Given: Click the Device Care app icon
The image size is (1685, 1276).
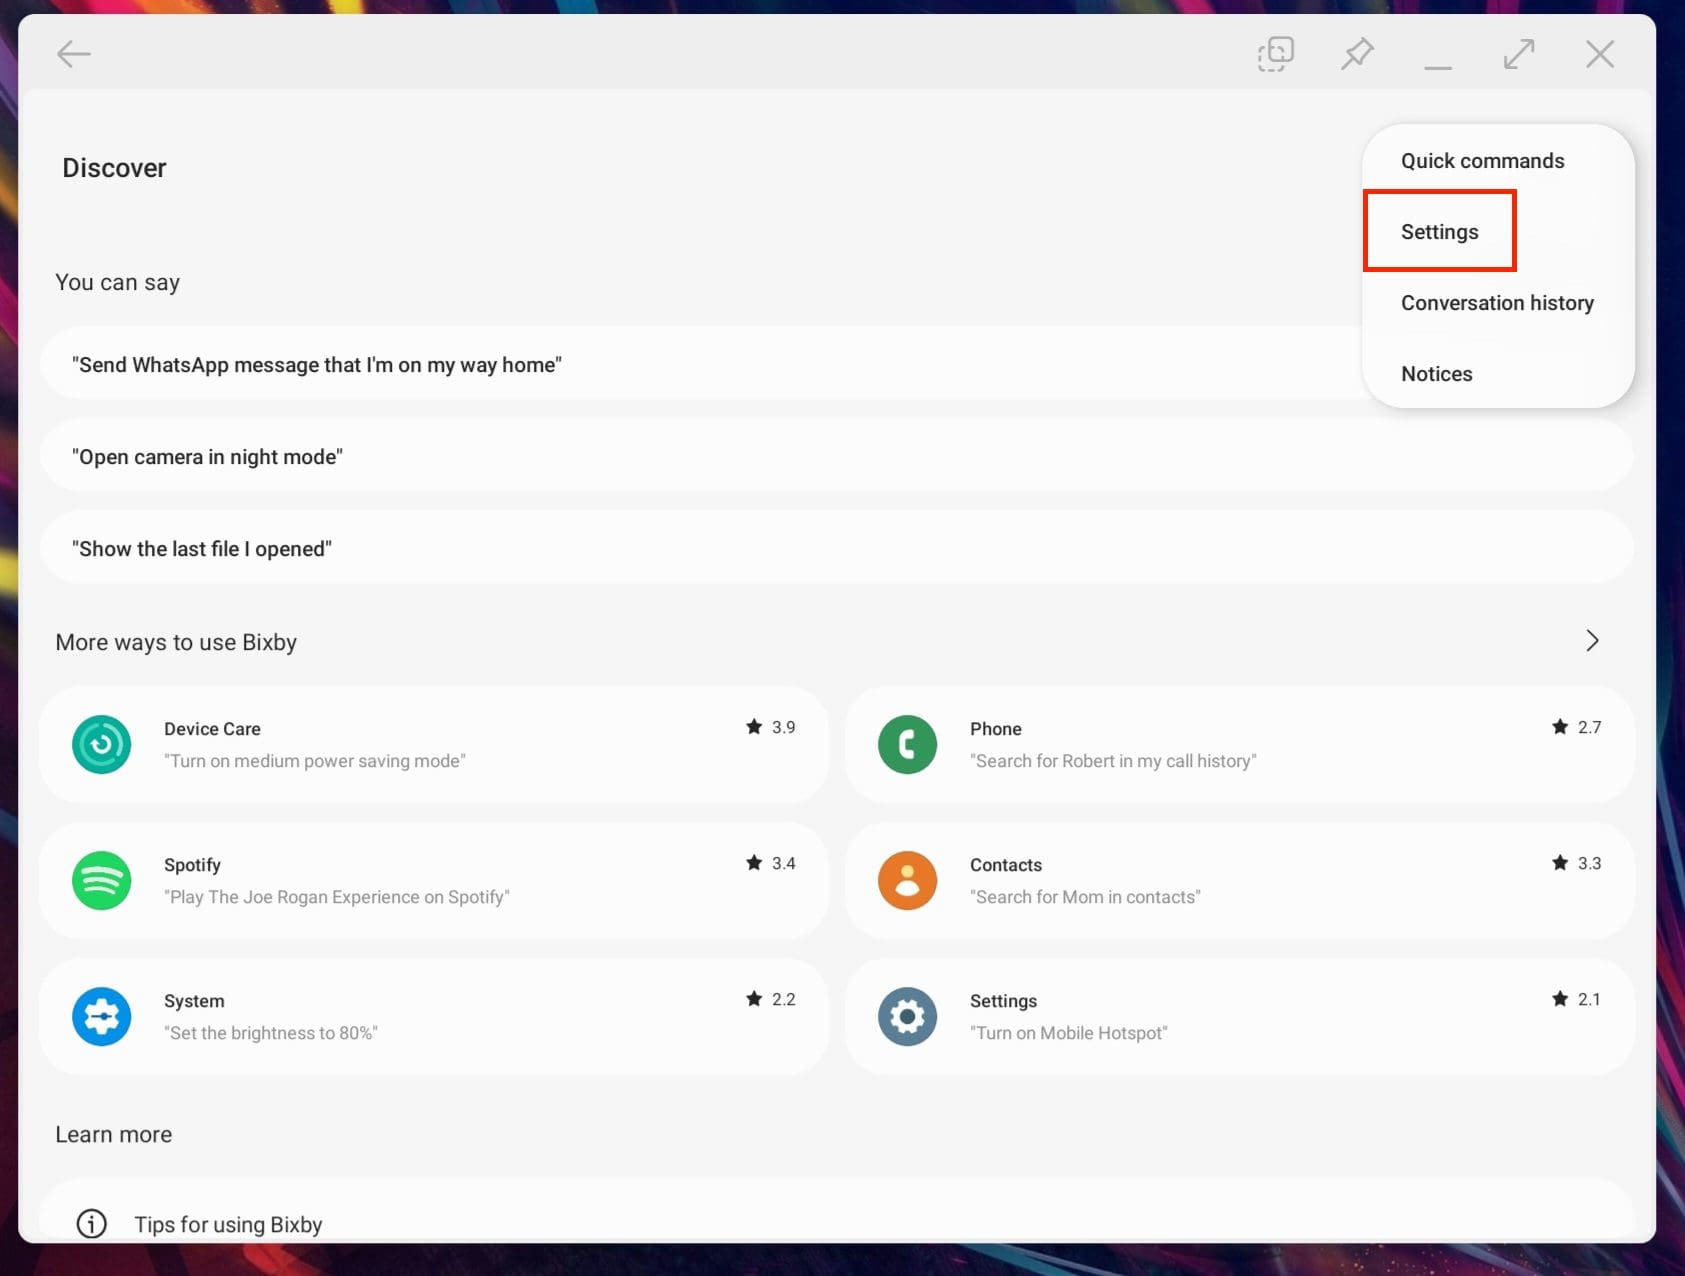Looking at the screenshot, I should (102, 744).
